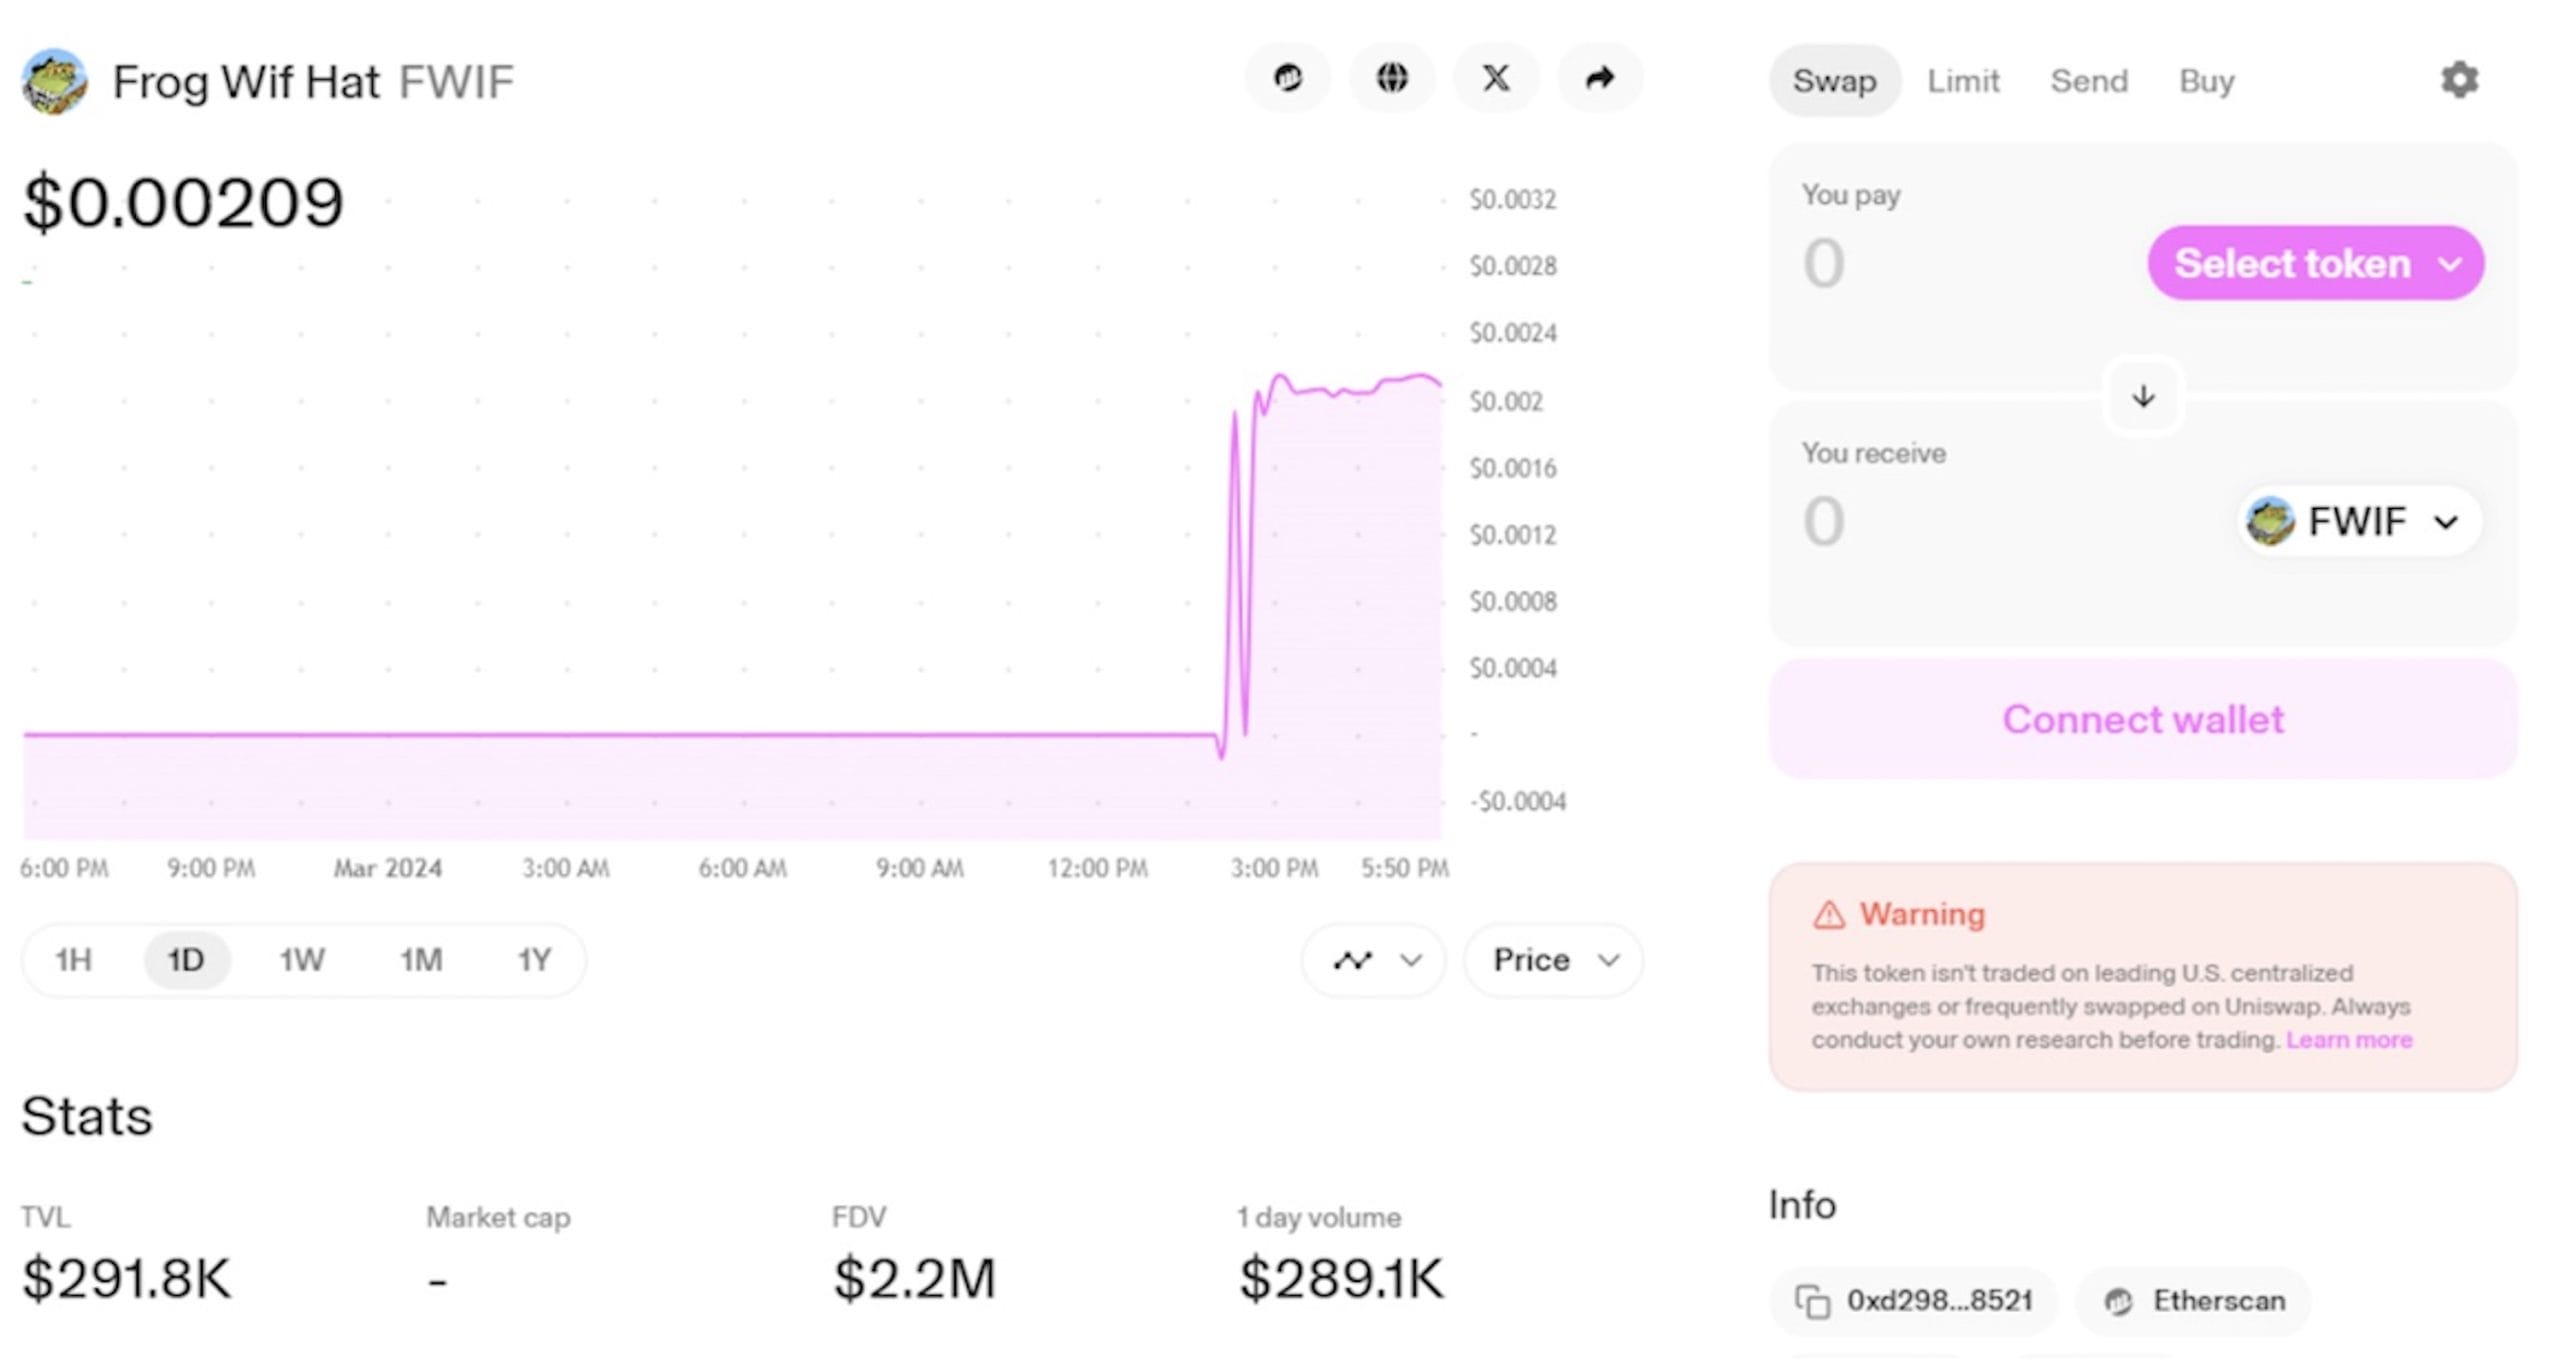The image size is (2560, 1365).
Task: Switch to the Limit tab
Action: (x=1963, y=81)
